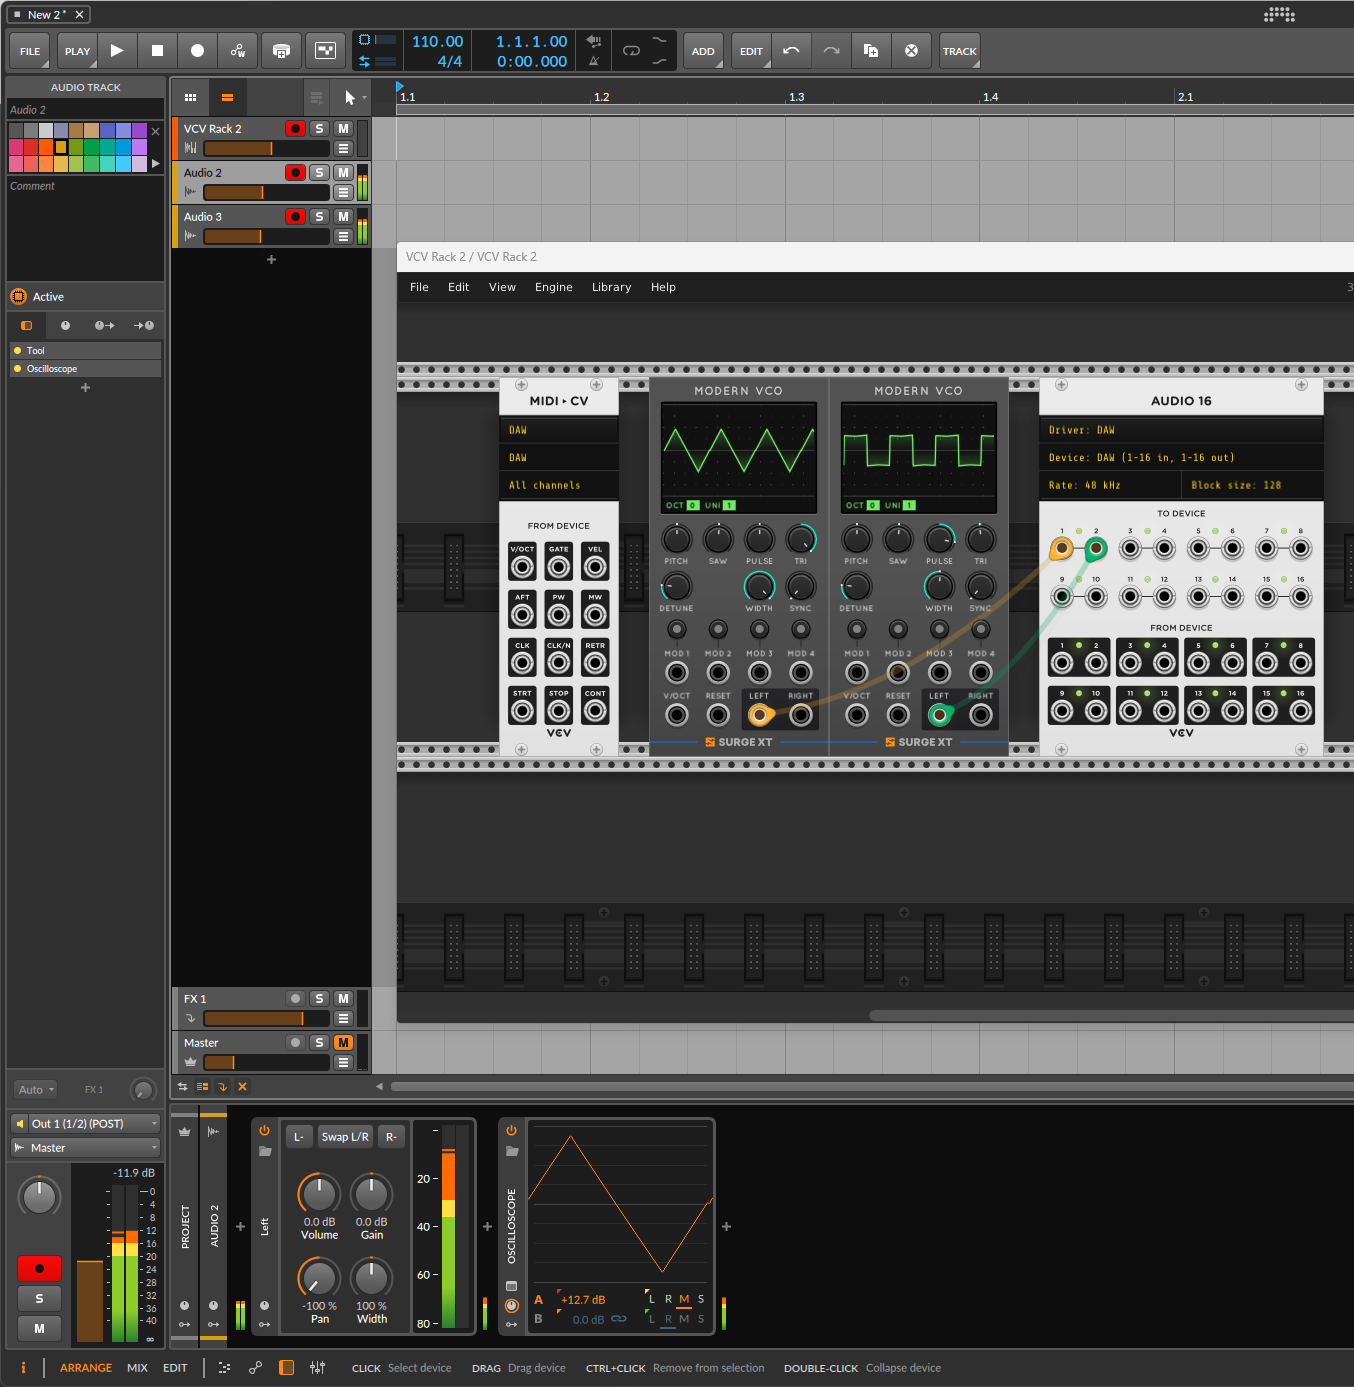
Task: Click the global record circle button
Action: tap(197, 51)
